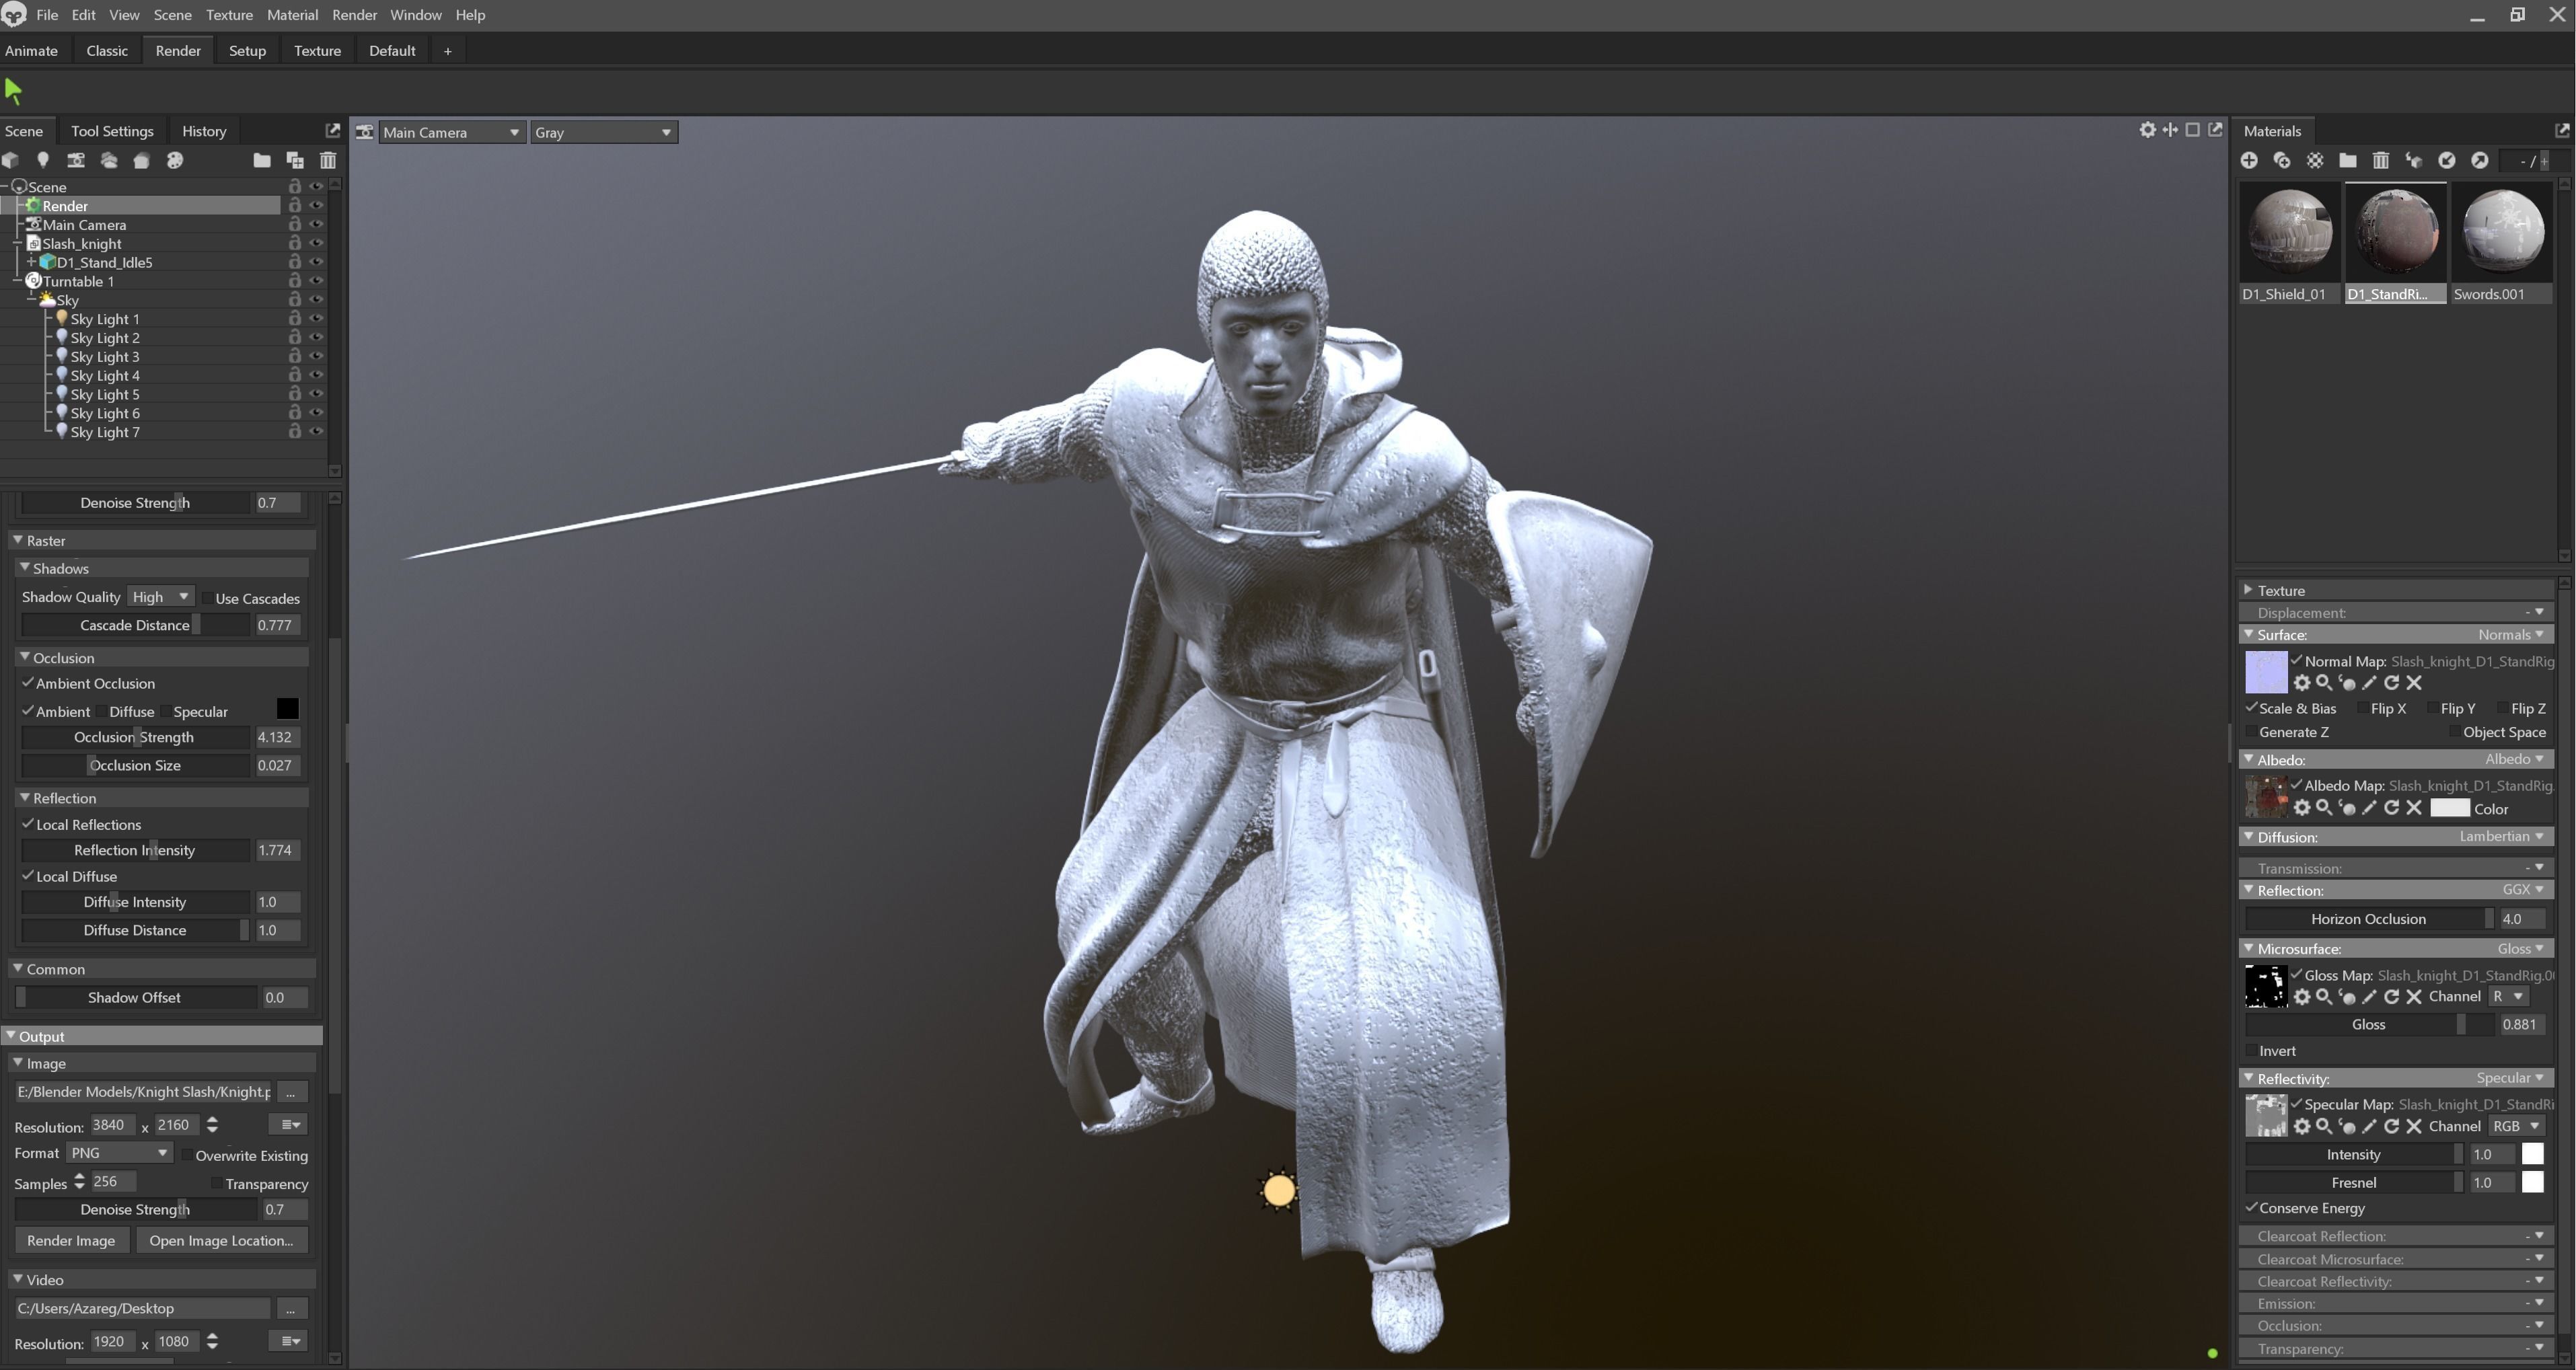Open Shadow Quality High dropdown
Image resolution: width=2576 pixels, height=1370 pixels.
click(161, 597)
